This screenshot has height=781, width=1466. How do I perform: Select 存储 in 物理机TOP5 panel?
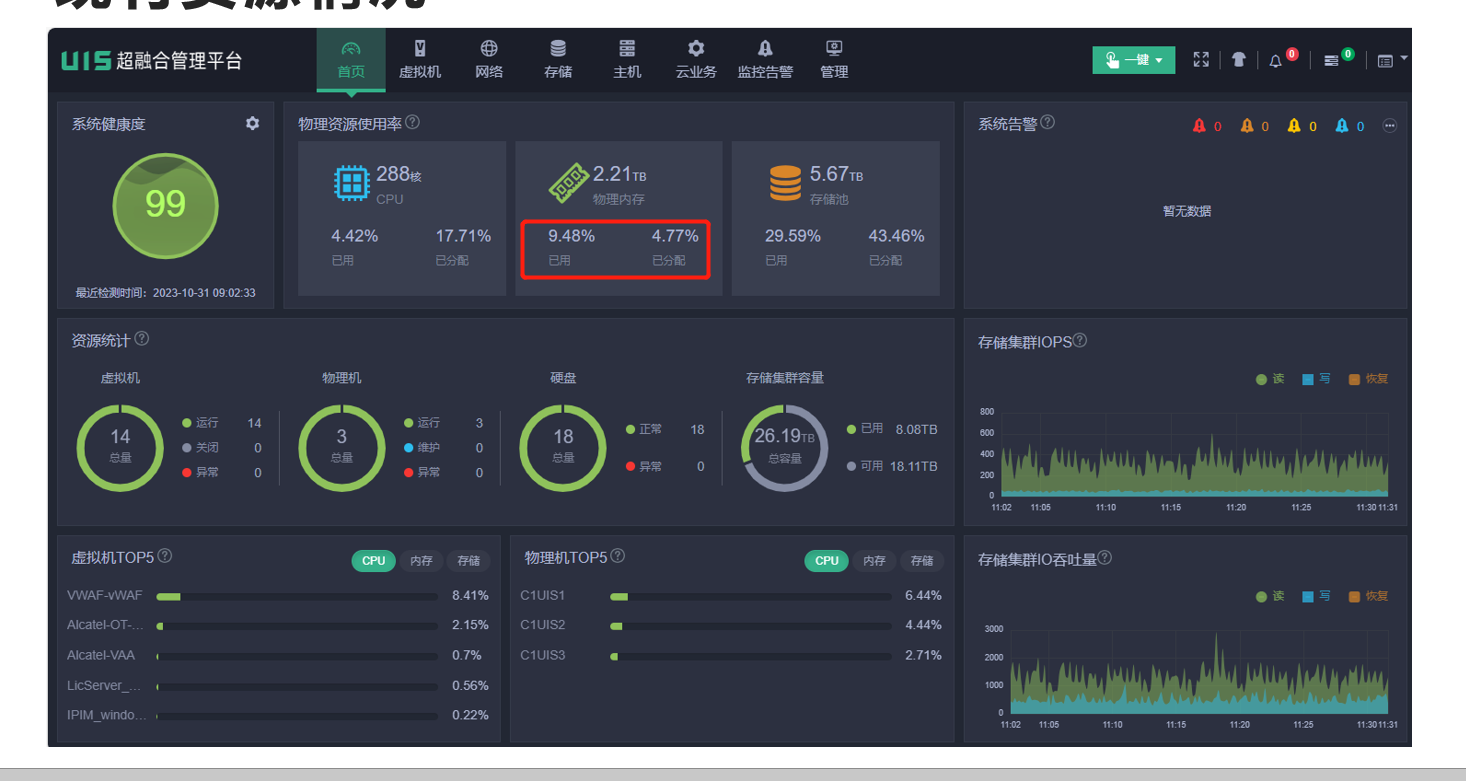[922, 561]
